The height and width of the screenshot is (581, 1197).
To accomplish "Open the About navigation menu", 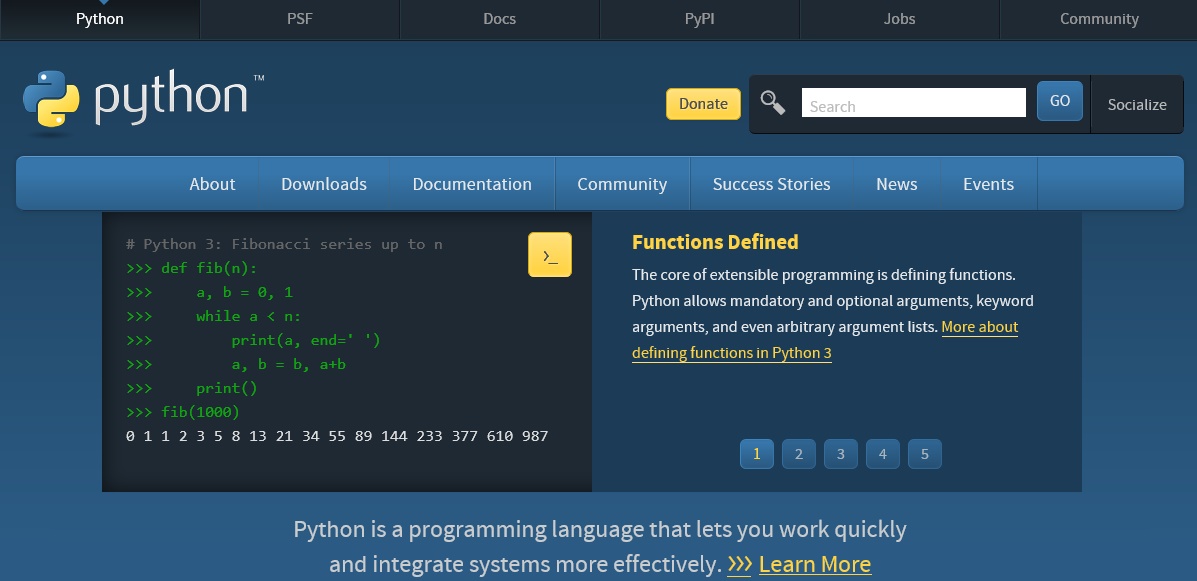I will (x=212, y=184).
